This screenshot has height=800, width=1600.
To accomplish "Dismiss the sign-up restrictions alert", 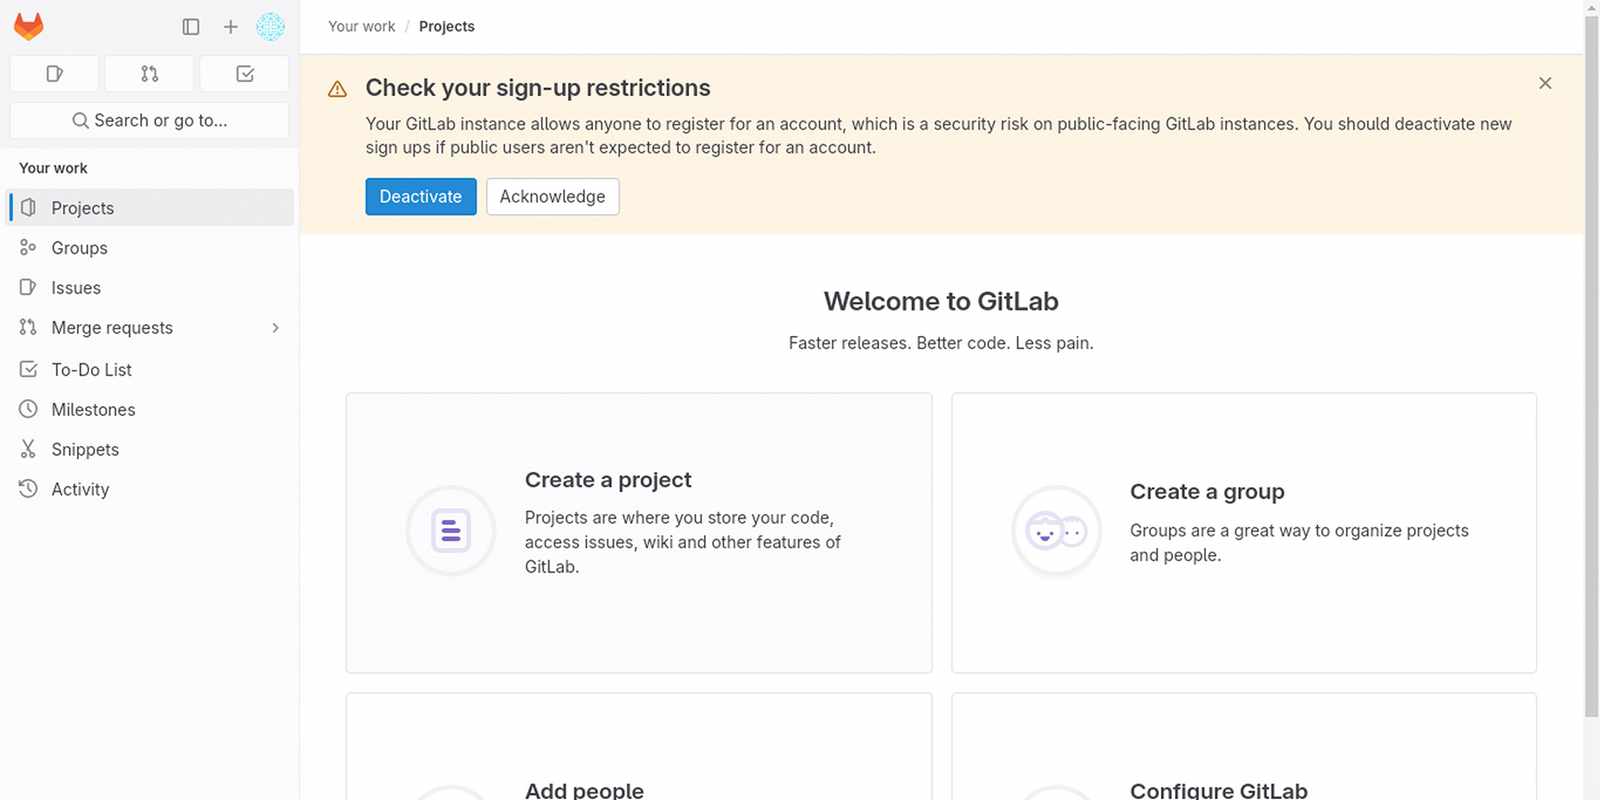I will pos(1545,83).
